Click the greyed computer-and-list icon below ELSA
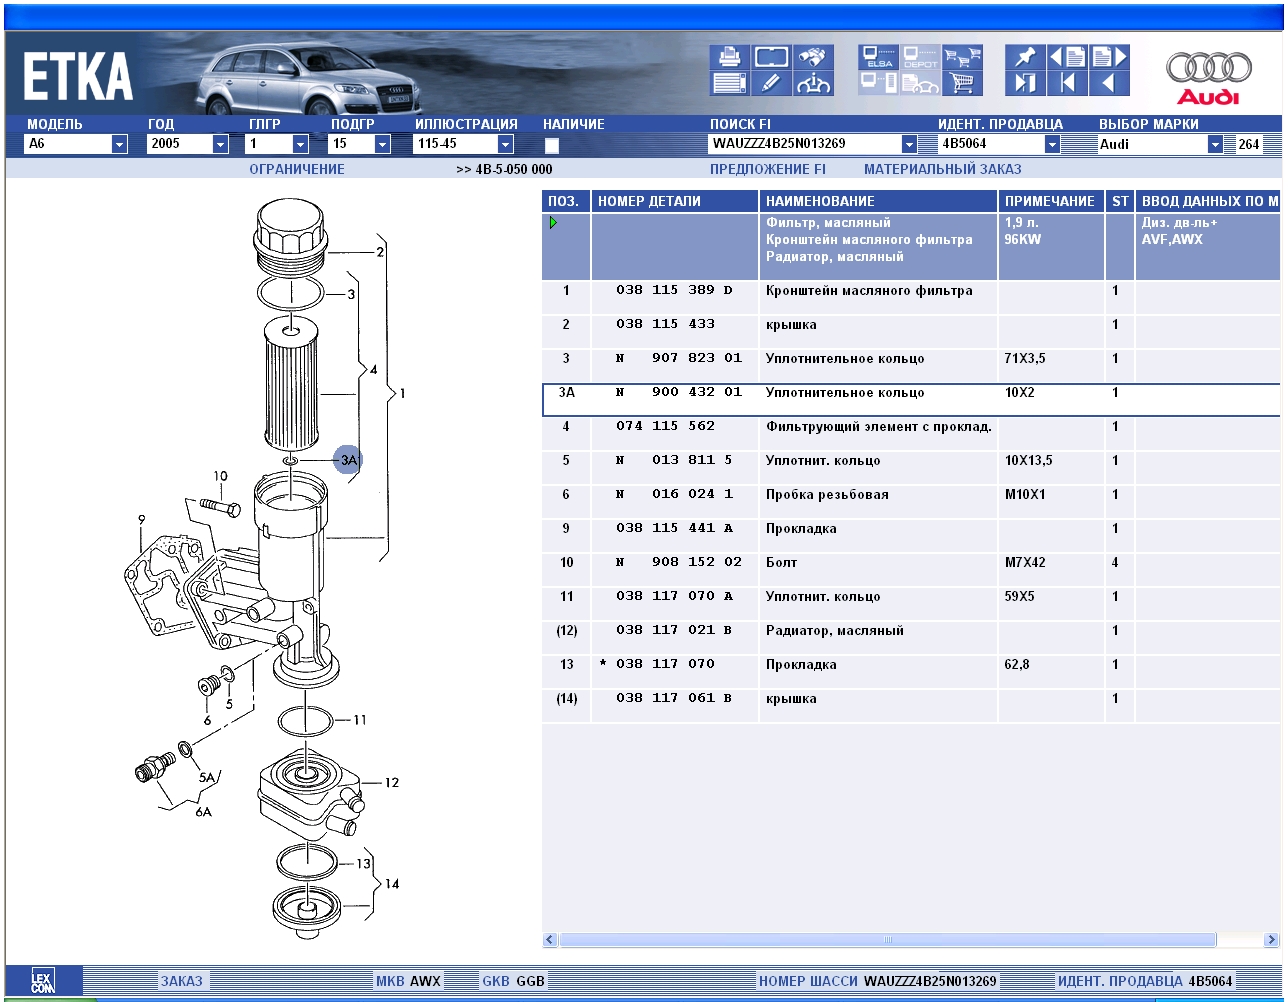 (879, 83)
